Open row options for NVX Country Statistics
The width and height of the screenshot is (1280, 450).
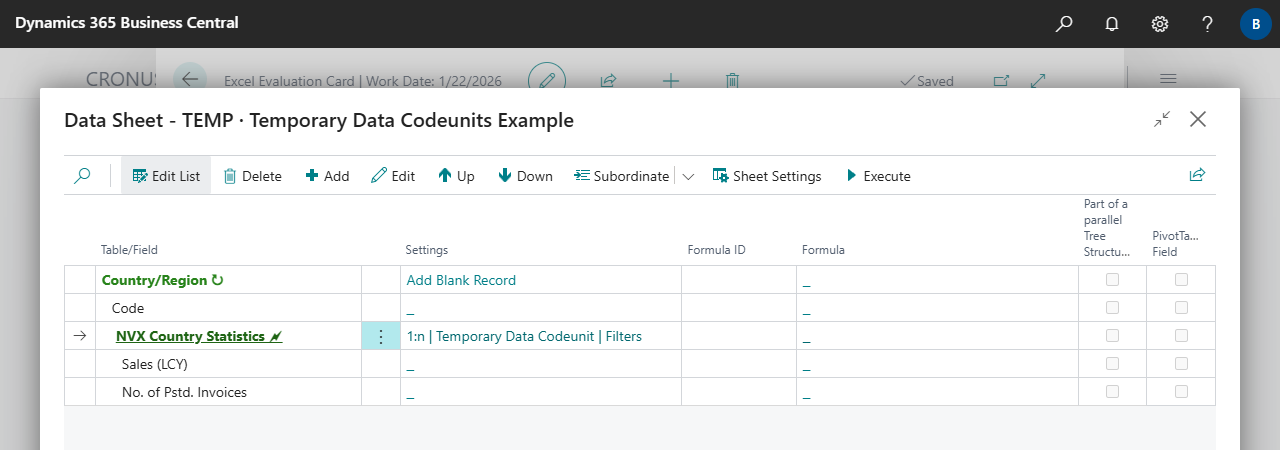[x=380, y=336]
